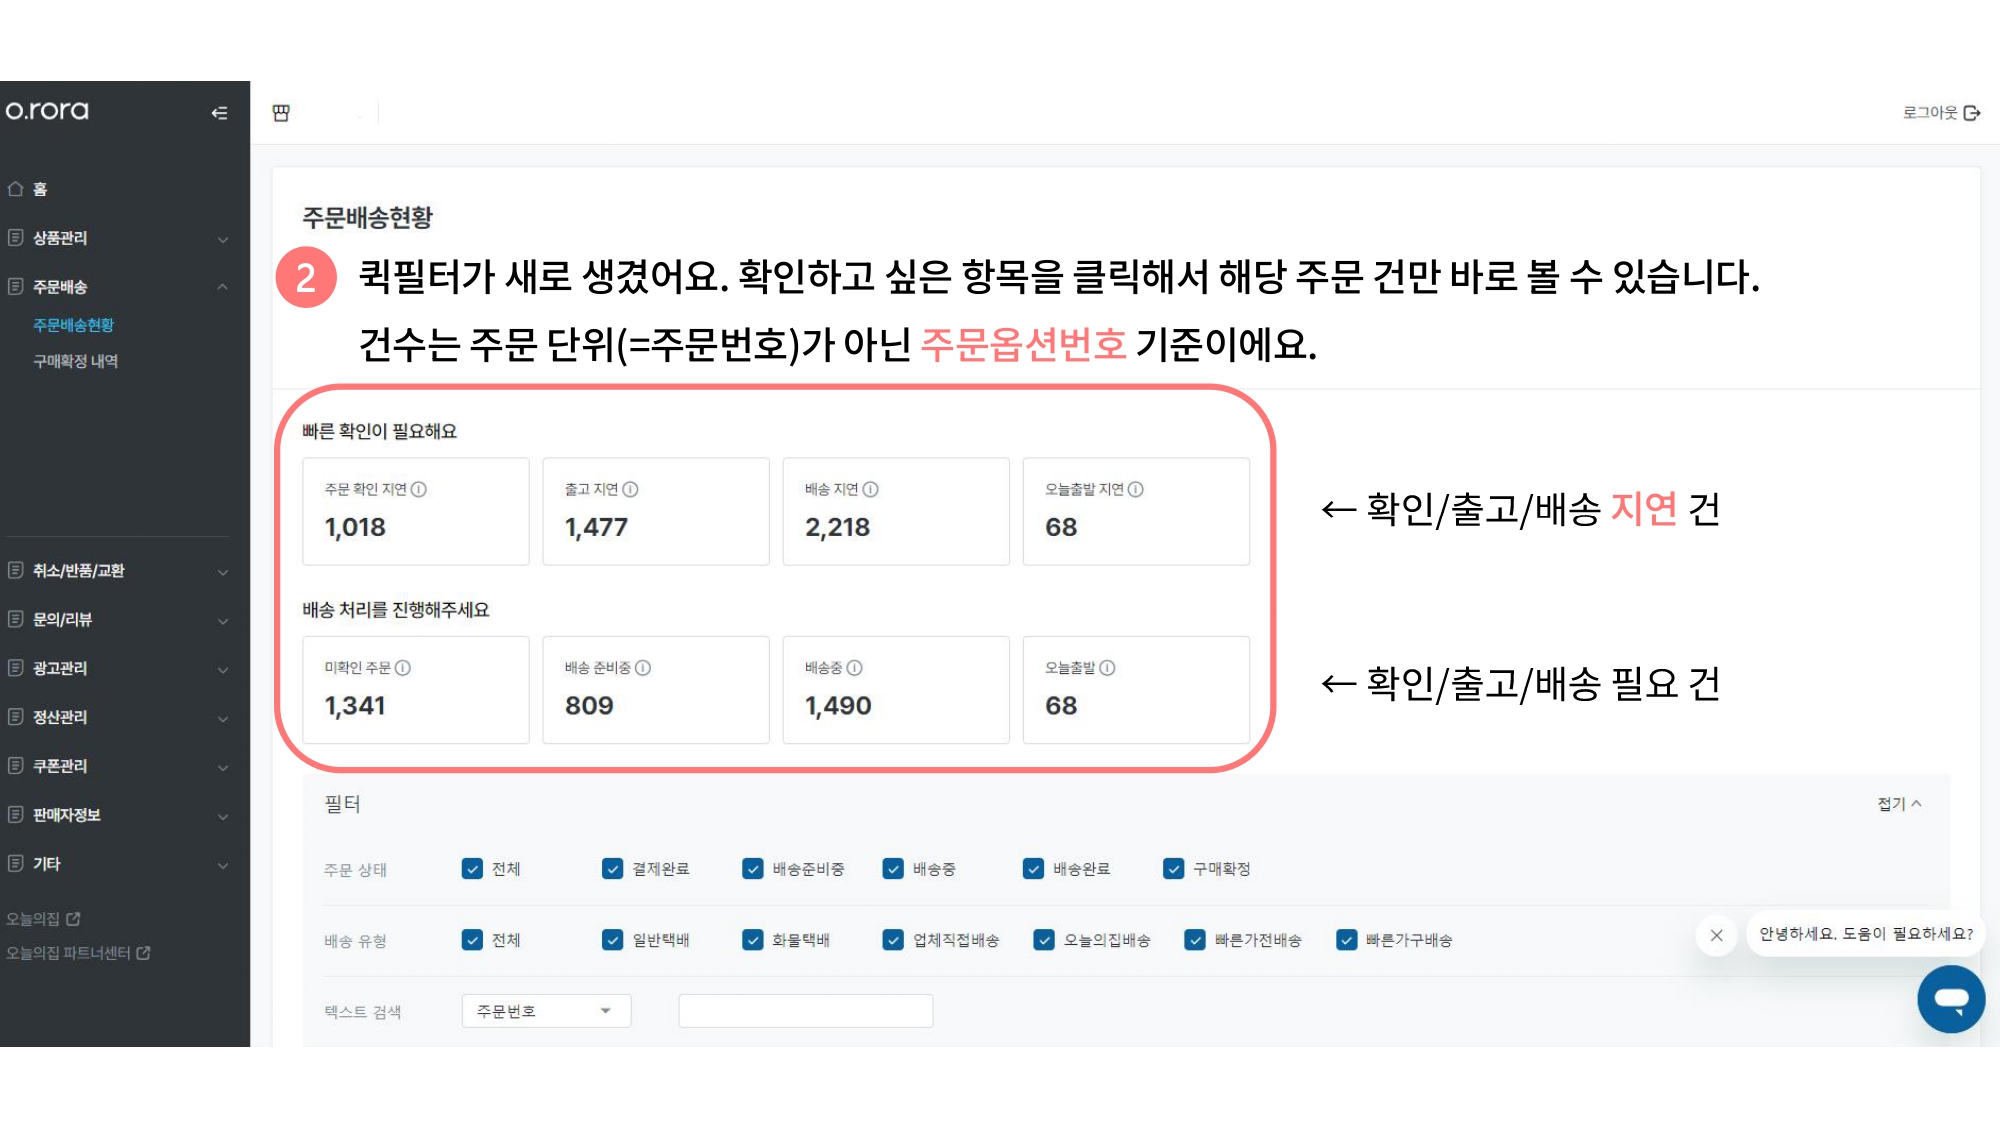
Task: Collapse the filter panel with 접기
Action: coord(1899,803)
